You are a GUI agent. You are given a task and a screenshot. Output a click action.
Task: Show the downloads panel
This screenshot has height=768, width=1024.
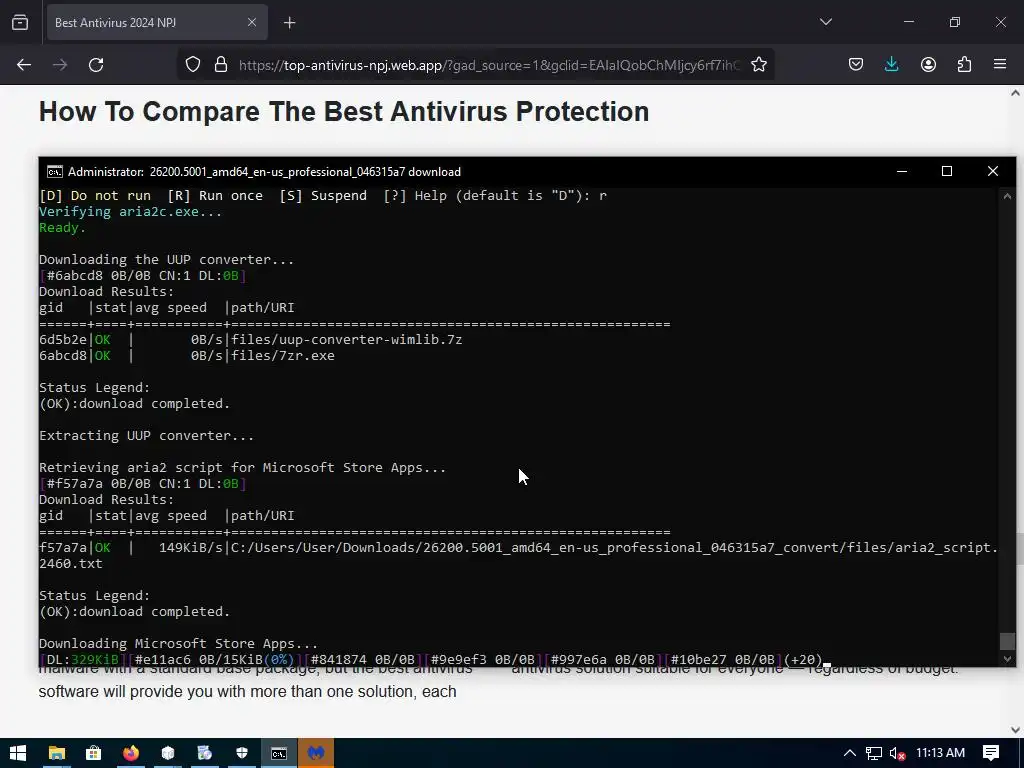click(x=891, y=64)
